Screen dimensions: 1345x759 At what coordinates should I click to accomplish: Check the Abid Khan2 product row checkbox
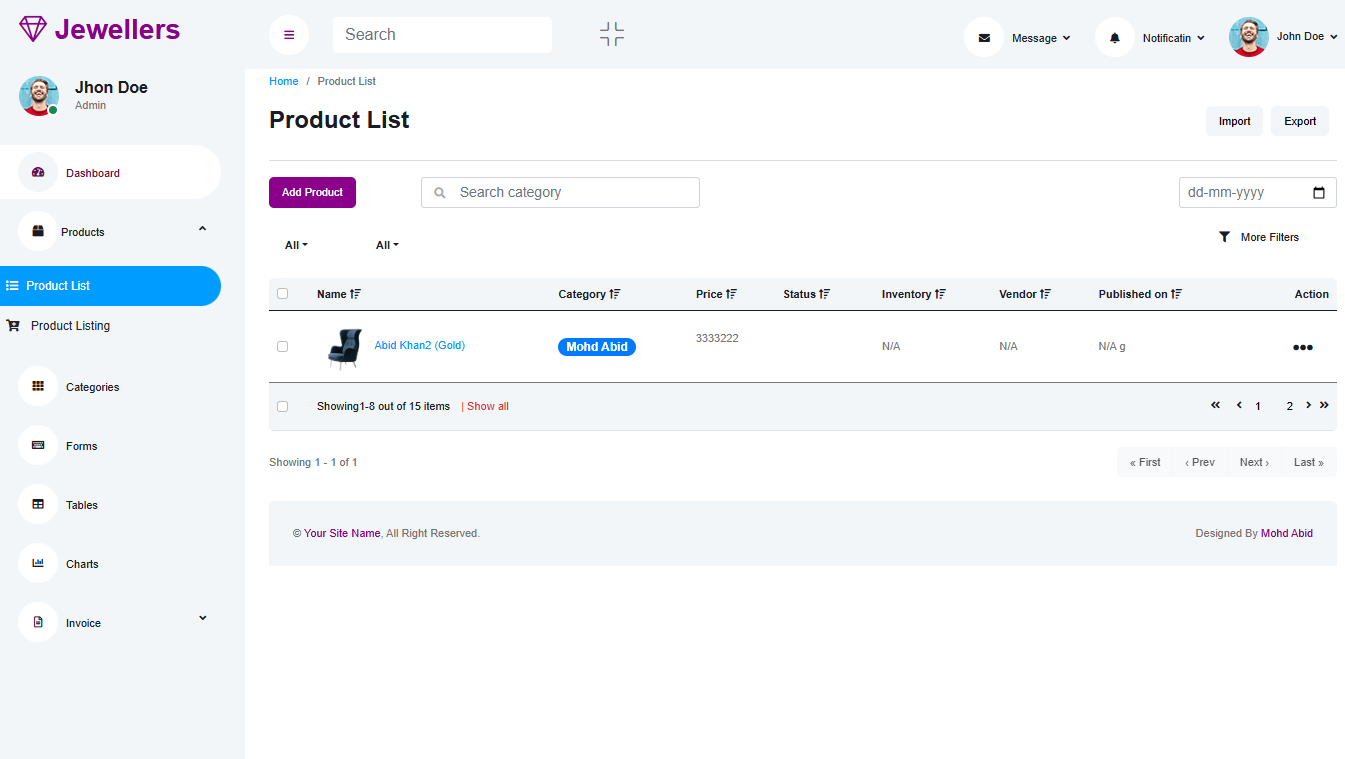[282, 347]
